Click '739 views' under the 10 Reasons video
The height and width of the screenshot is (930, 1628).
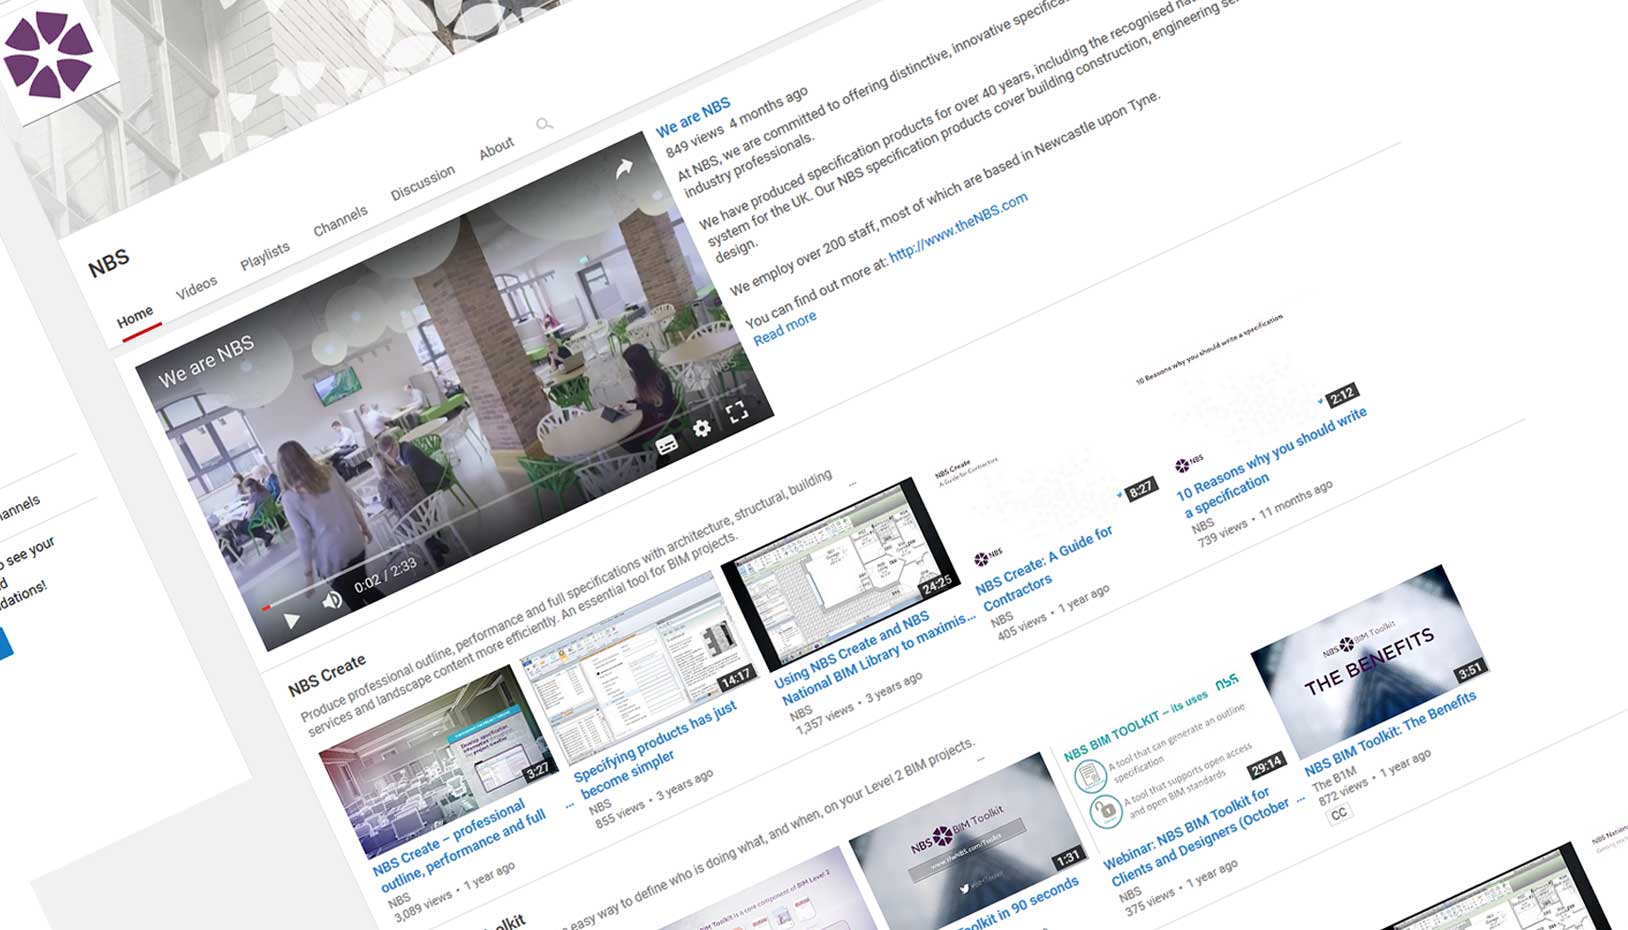coord(1222,532)
